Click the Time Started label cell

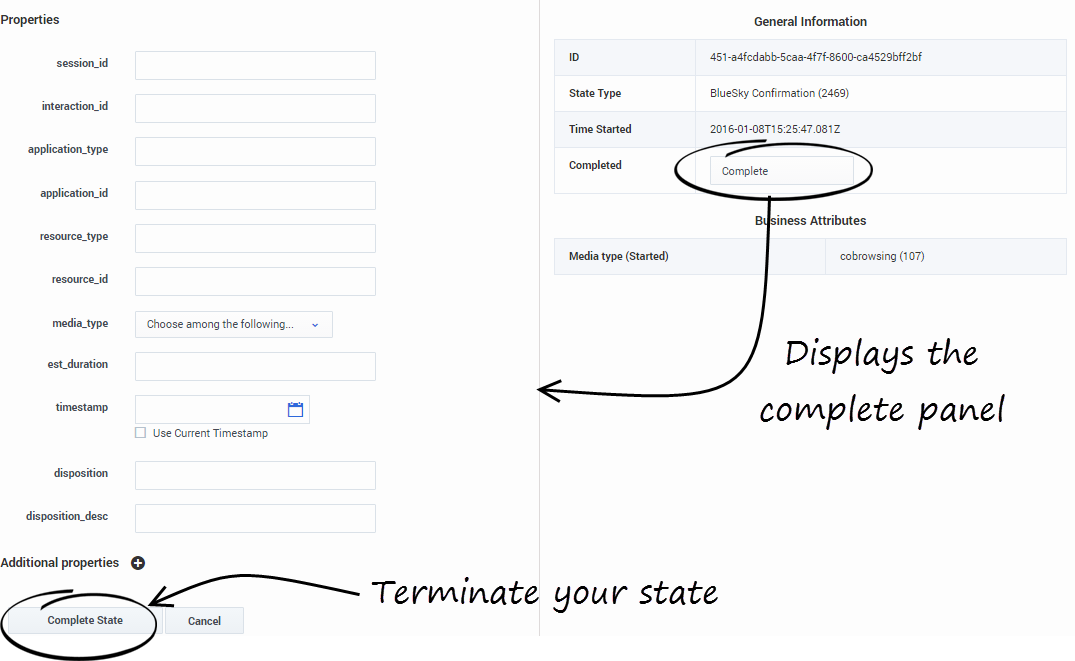click(x=625, y=129)
